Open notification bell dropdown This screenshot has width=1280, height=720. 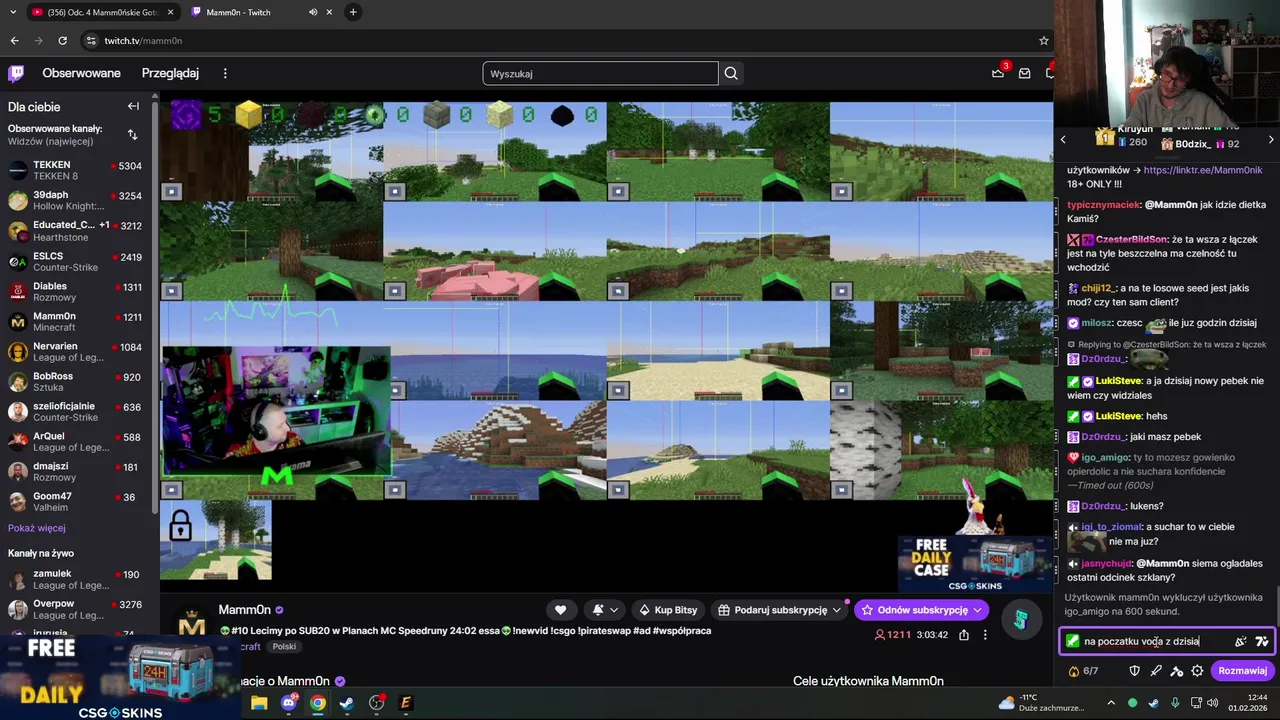coord(605,610)
